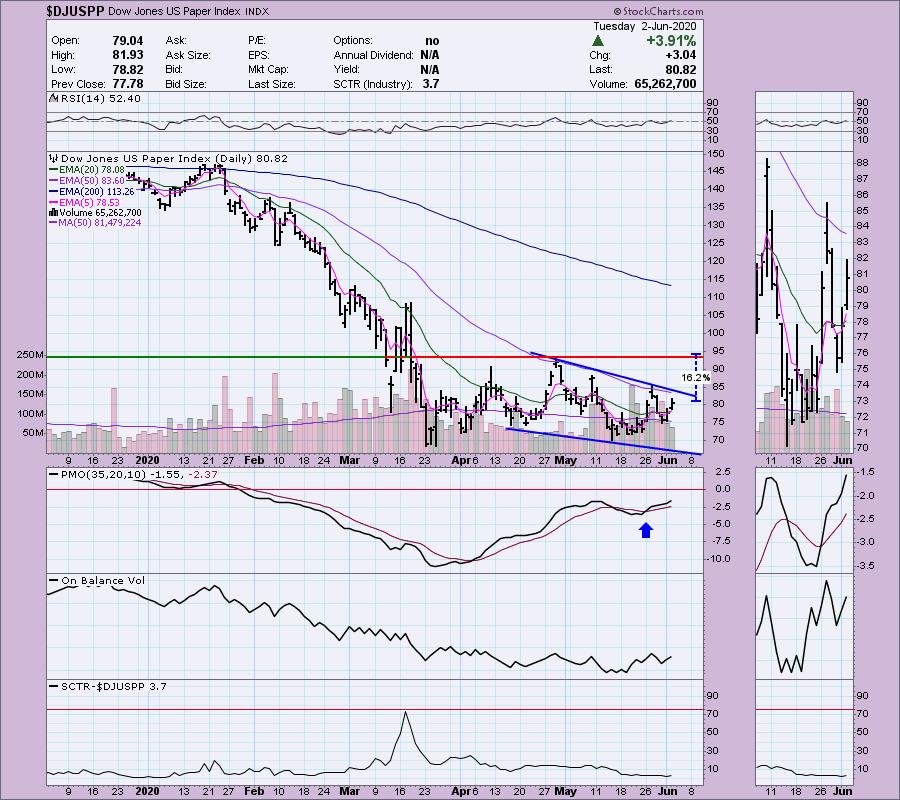Open the StockCharts.com copyright link
The image size is (900, 800).
coord(658,11)
